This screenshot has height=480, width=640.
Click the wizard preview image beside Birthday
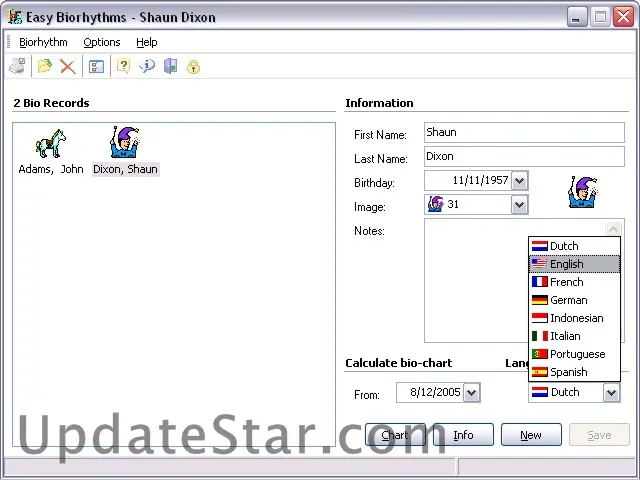(583, 192)
